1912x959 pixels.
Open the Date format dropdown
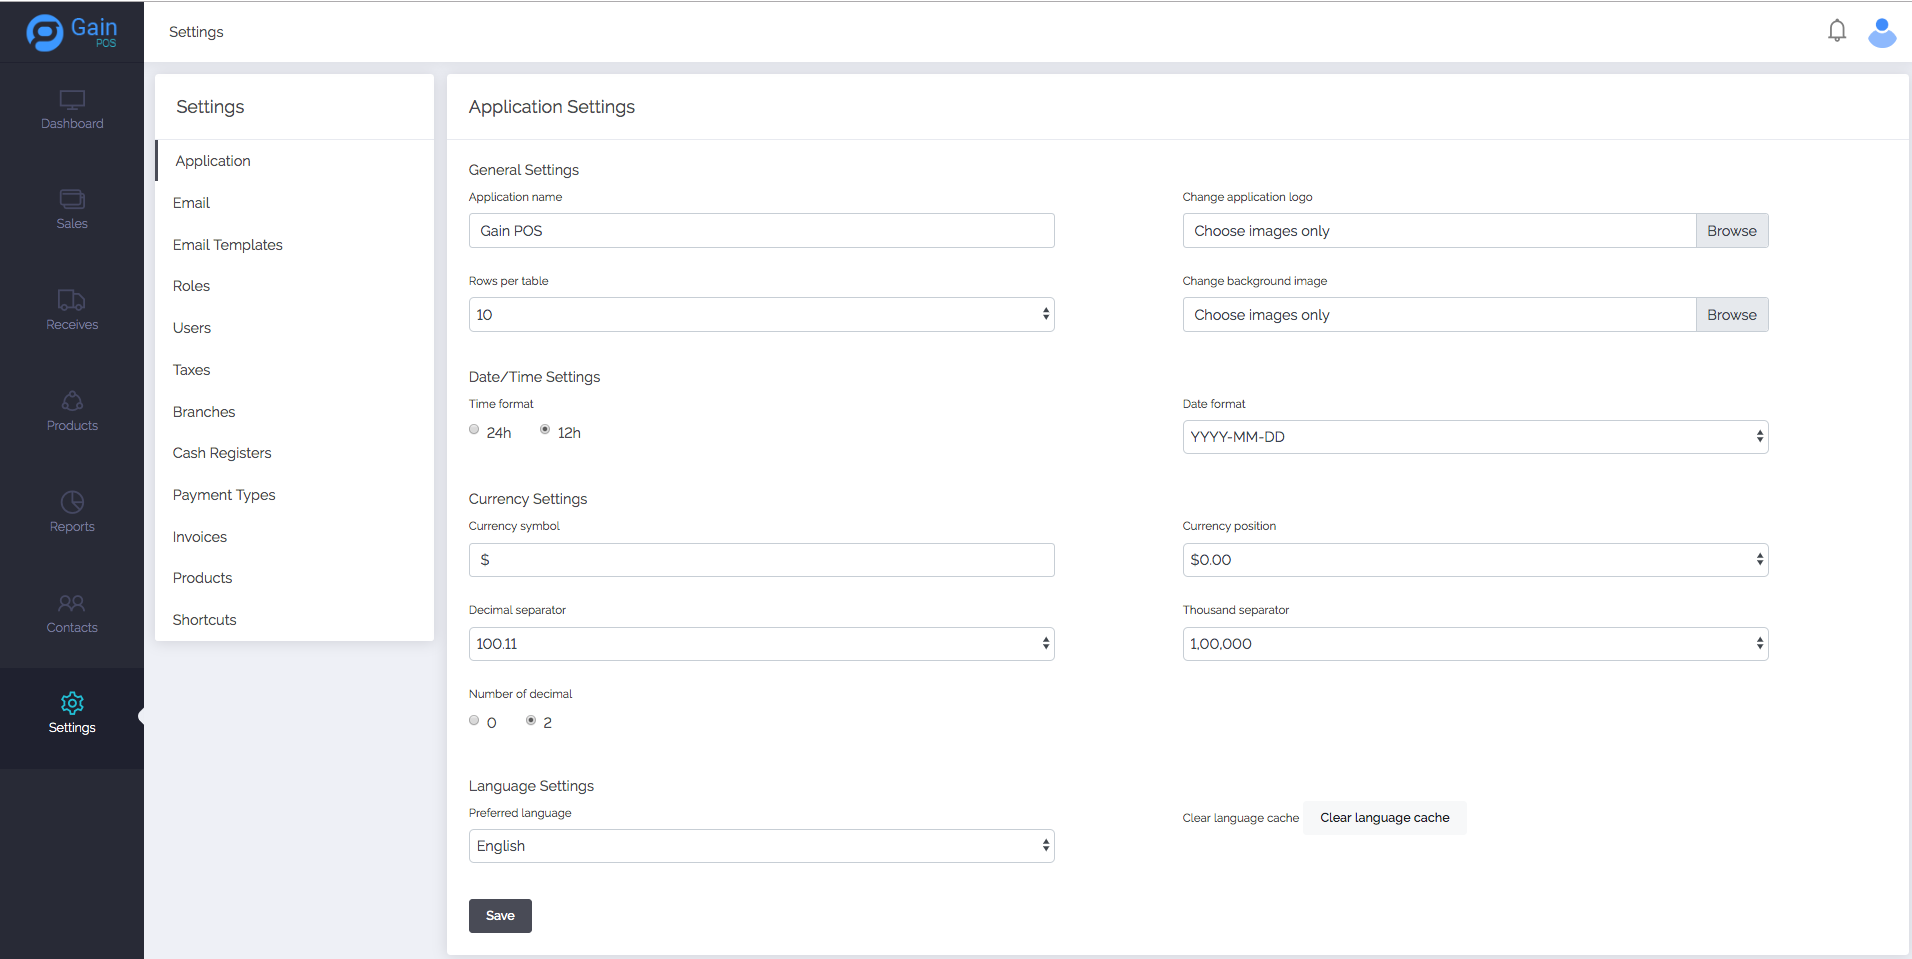[x=1474, y=437]
